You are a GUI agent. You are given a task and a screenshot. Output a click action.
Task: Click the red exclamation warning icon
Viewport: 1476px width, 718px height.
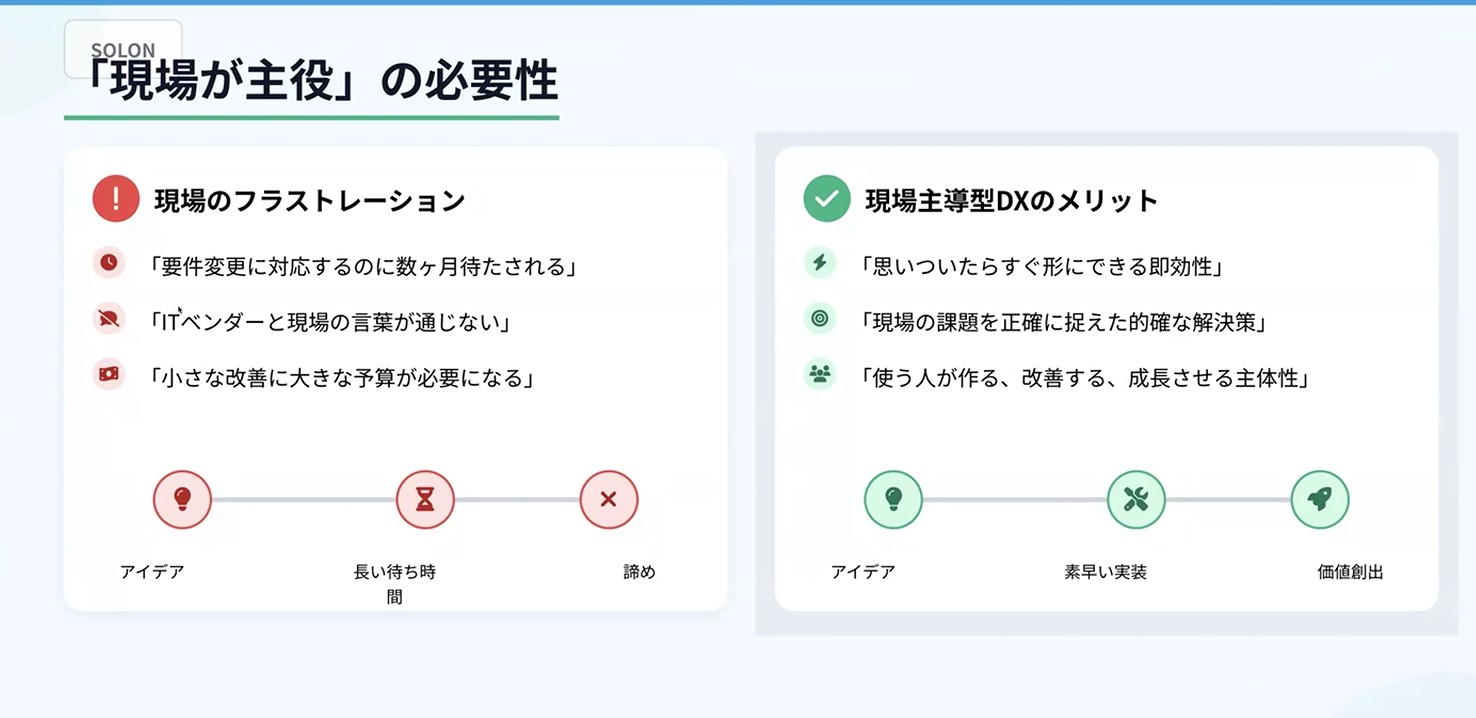click(116, 199)
